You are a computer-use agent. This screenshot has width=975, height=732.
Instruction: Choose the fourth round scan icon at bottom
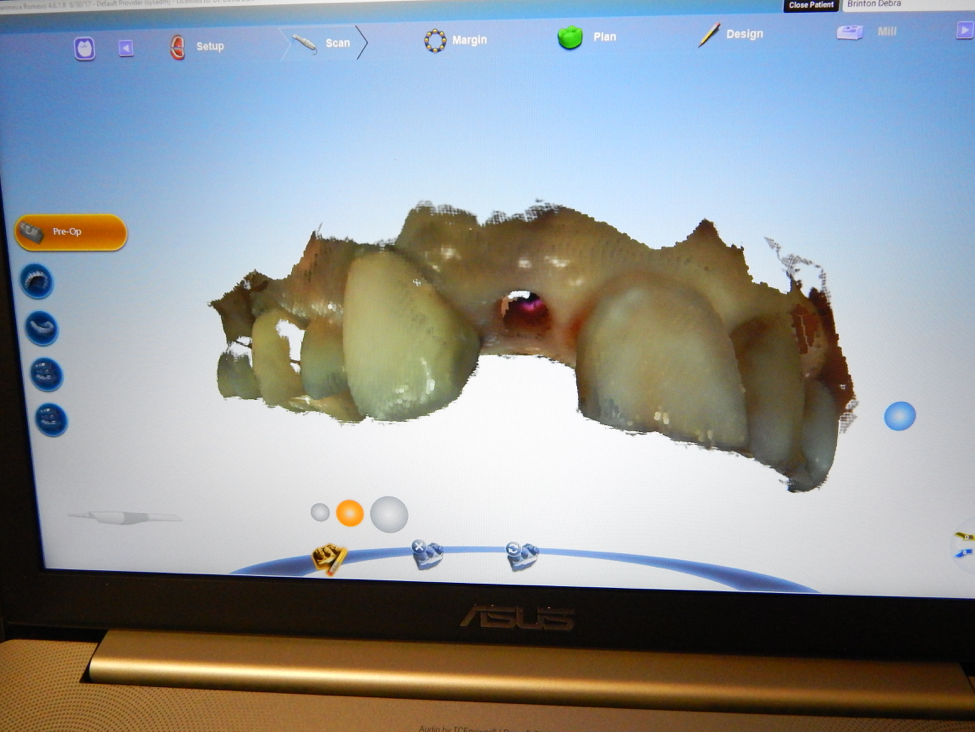[51, 418]
